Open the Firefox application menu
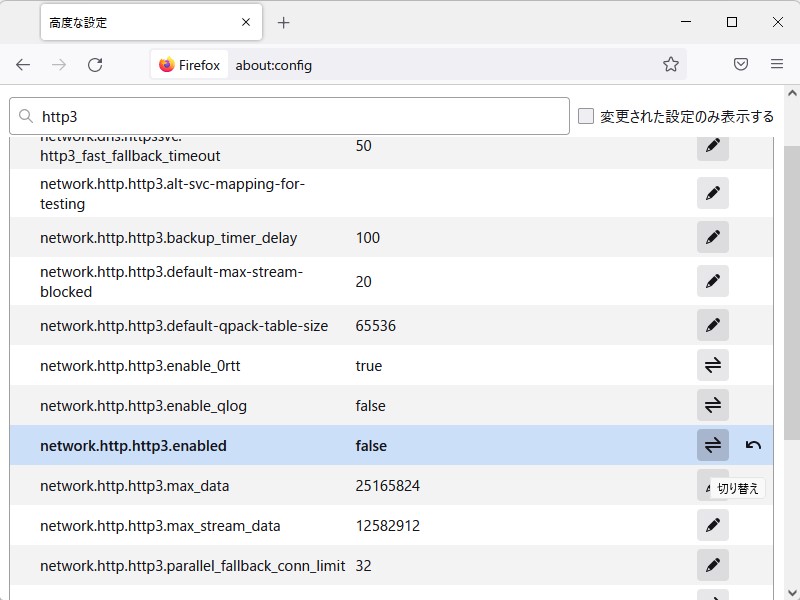 (777, 64)
